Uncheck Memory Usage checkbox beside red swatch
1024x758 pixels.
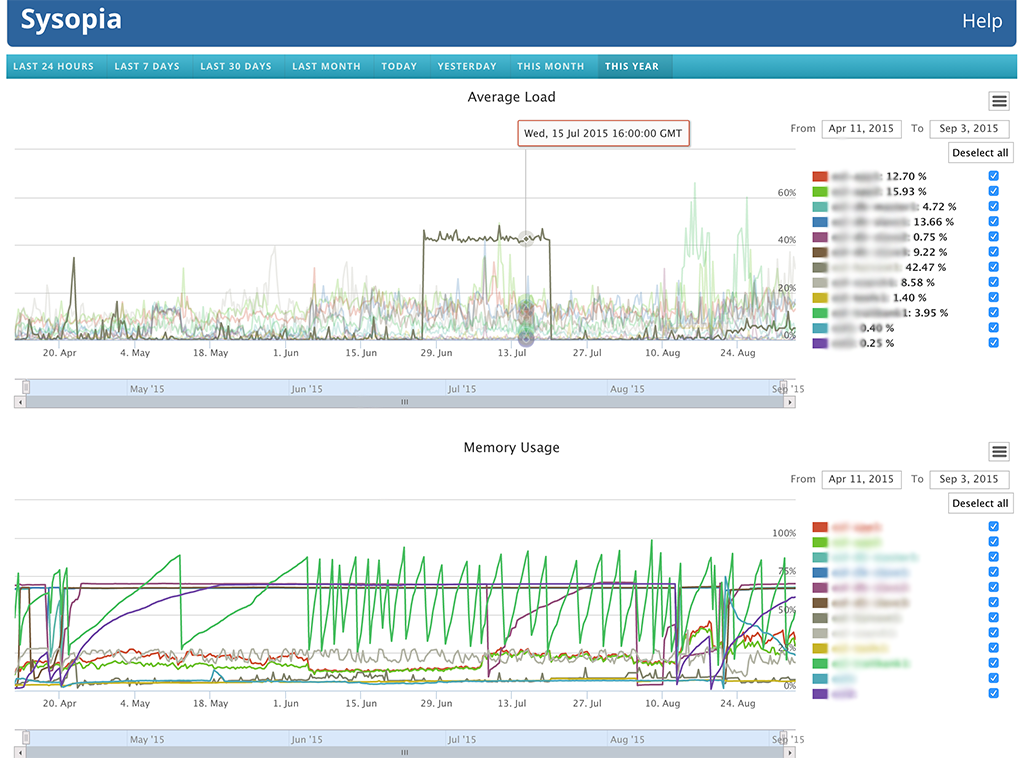pos(993,526)
